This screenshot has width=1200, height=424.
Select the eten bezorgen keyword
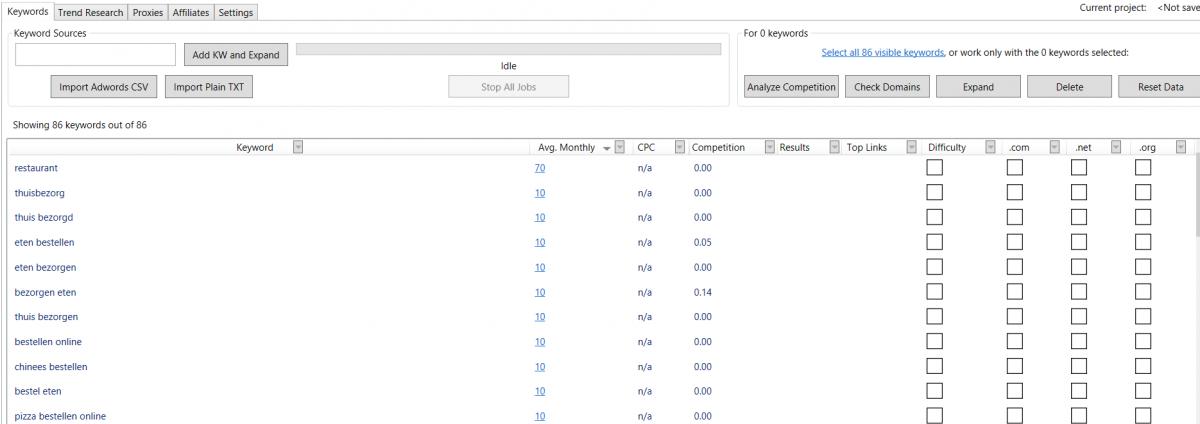point(45,267)
